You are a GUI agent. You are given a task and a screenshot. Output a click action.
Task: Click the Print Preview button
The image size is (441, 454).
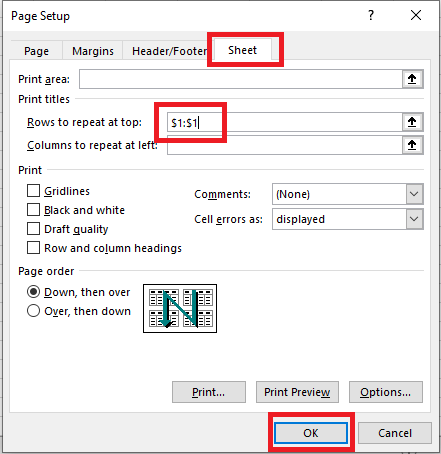[x=297, y=392]
